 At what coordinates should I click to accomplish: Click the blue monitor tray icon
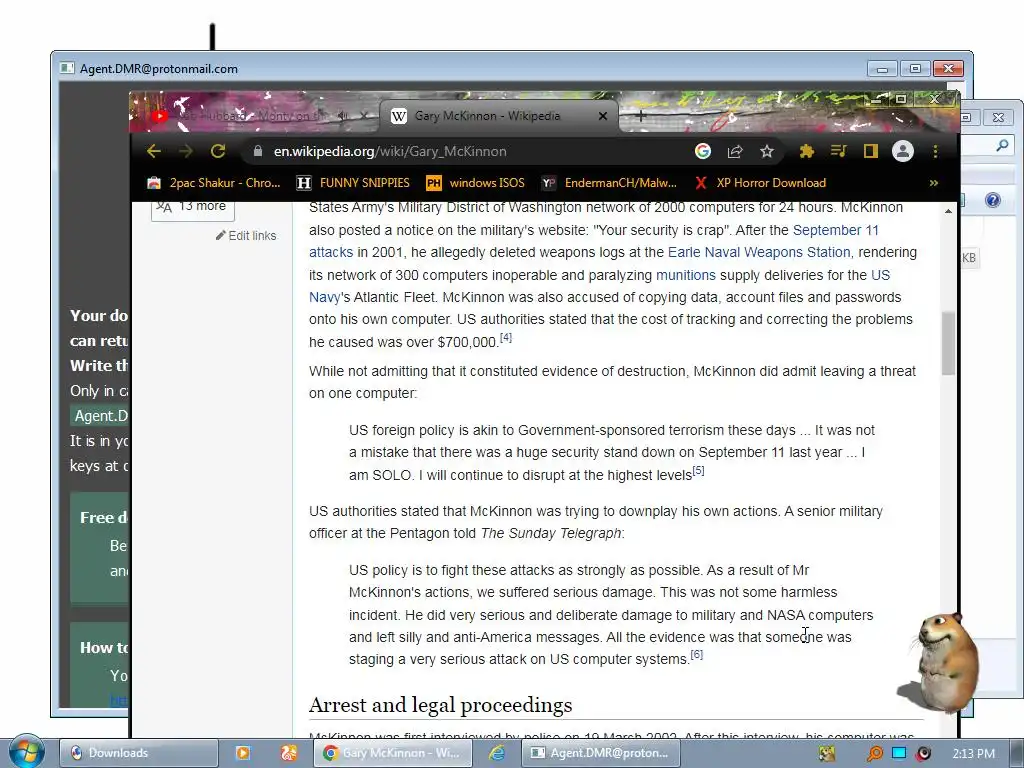[x=899, y=754]
